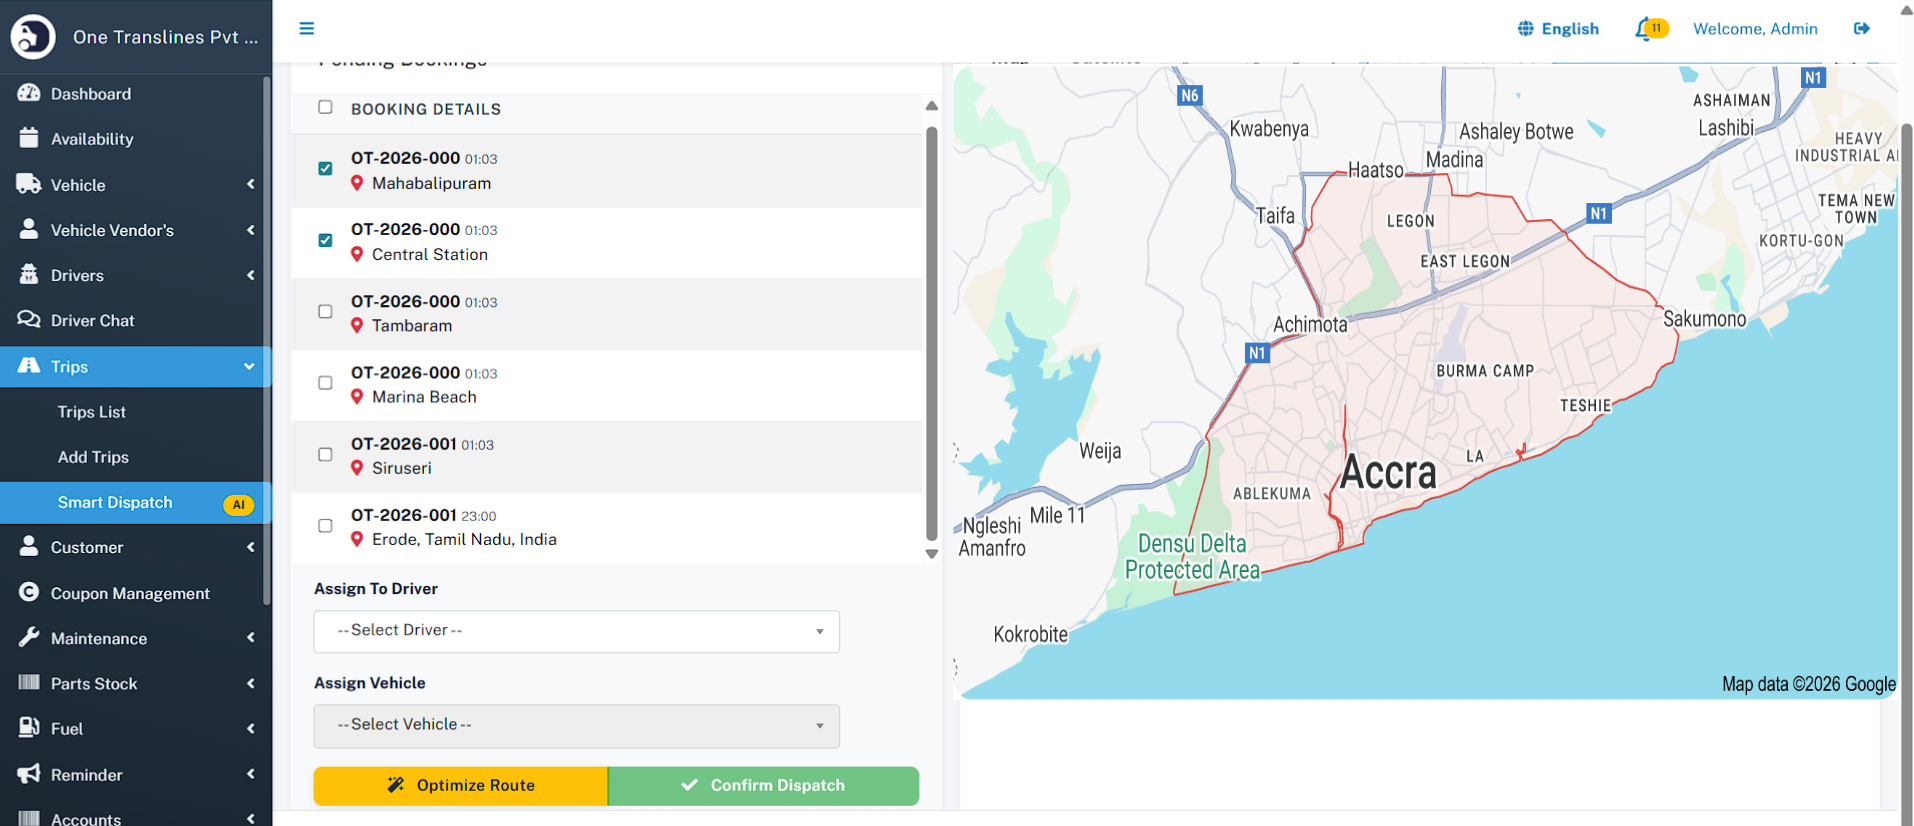Uncheck the Mahabalipuram booking checkbox
1914x826 pixels.
(325, 169)
